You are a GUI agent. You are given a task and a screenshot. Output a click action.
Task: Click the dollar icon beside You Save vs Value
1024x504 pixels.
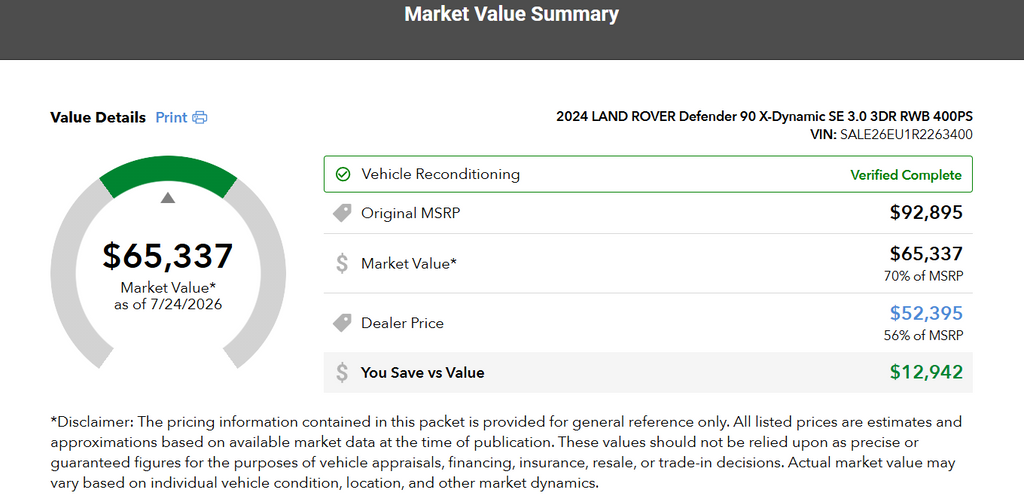click(x=342, y=373)
